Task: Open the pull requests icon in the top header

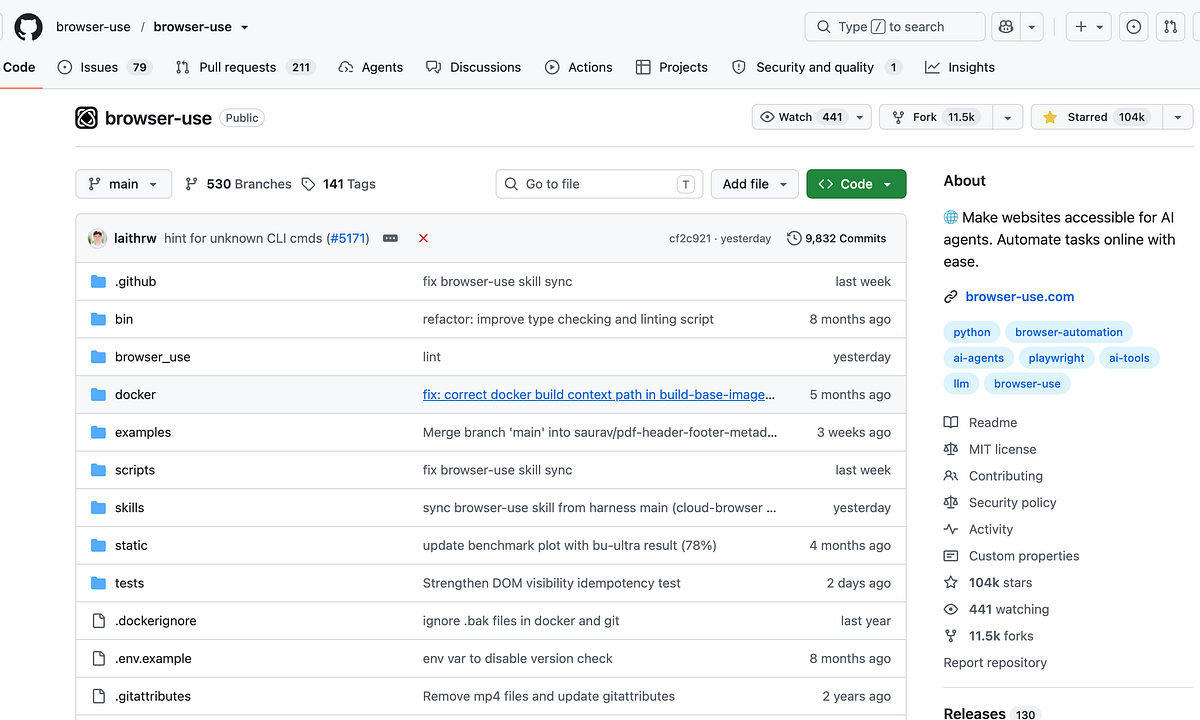Action: [1171, 27]
